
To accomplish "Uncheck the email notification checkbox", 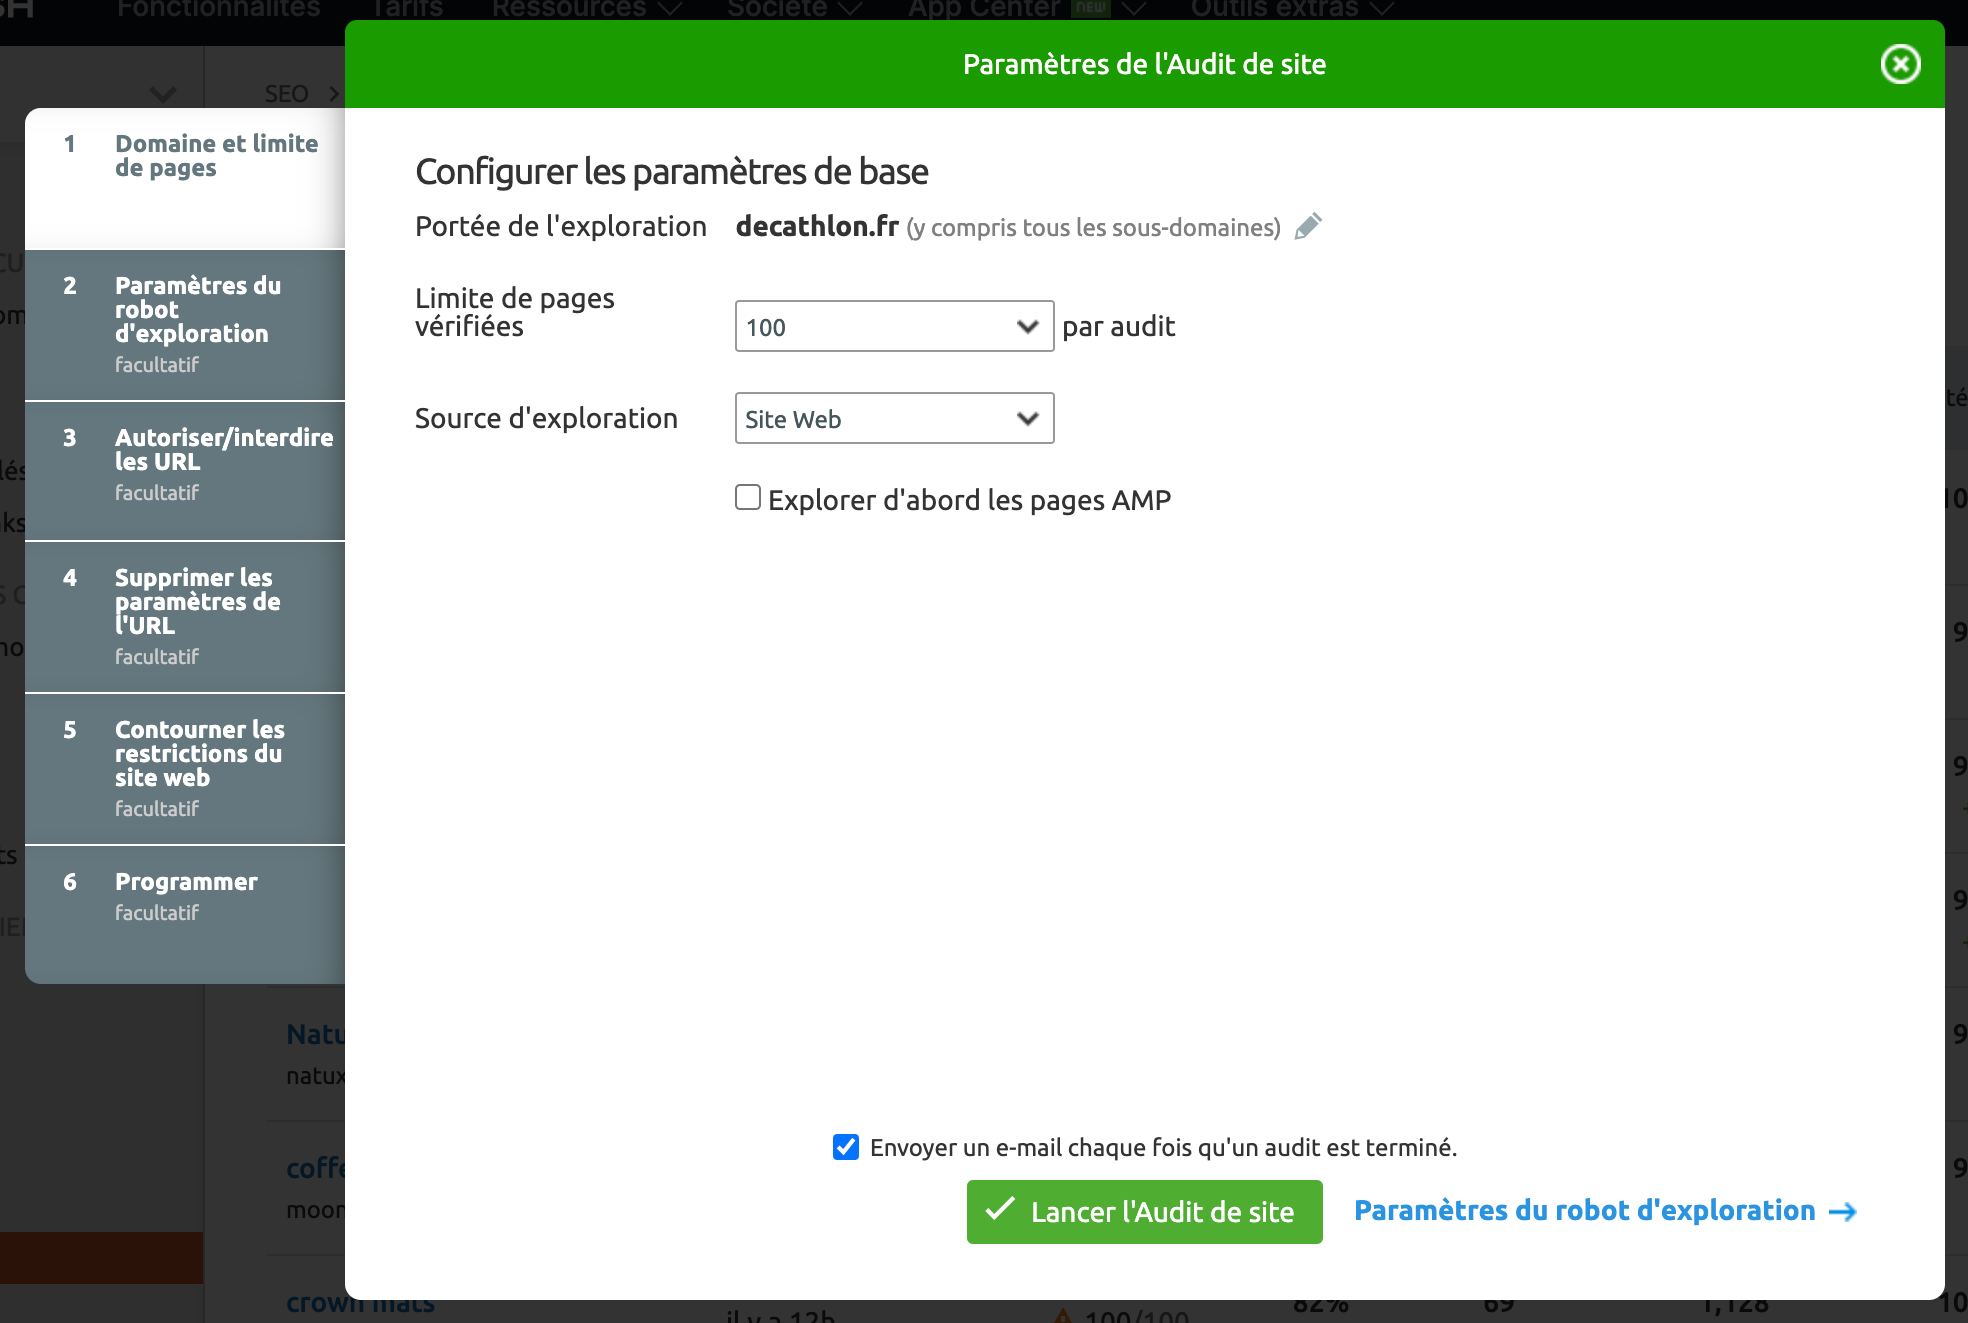I will (x=845, y=1147).
